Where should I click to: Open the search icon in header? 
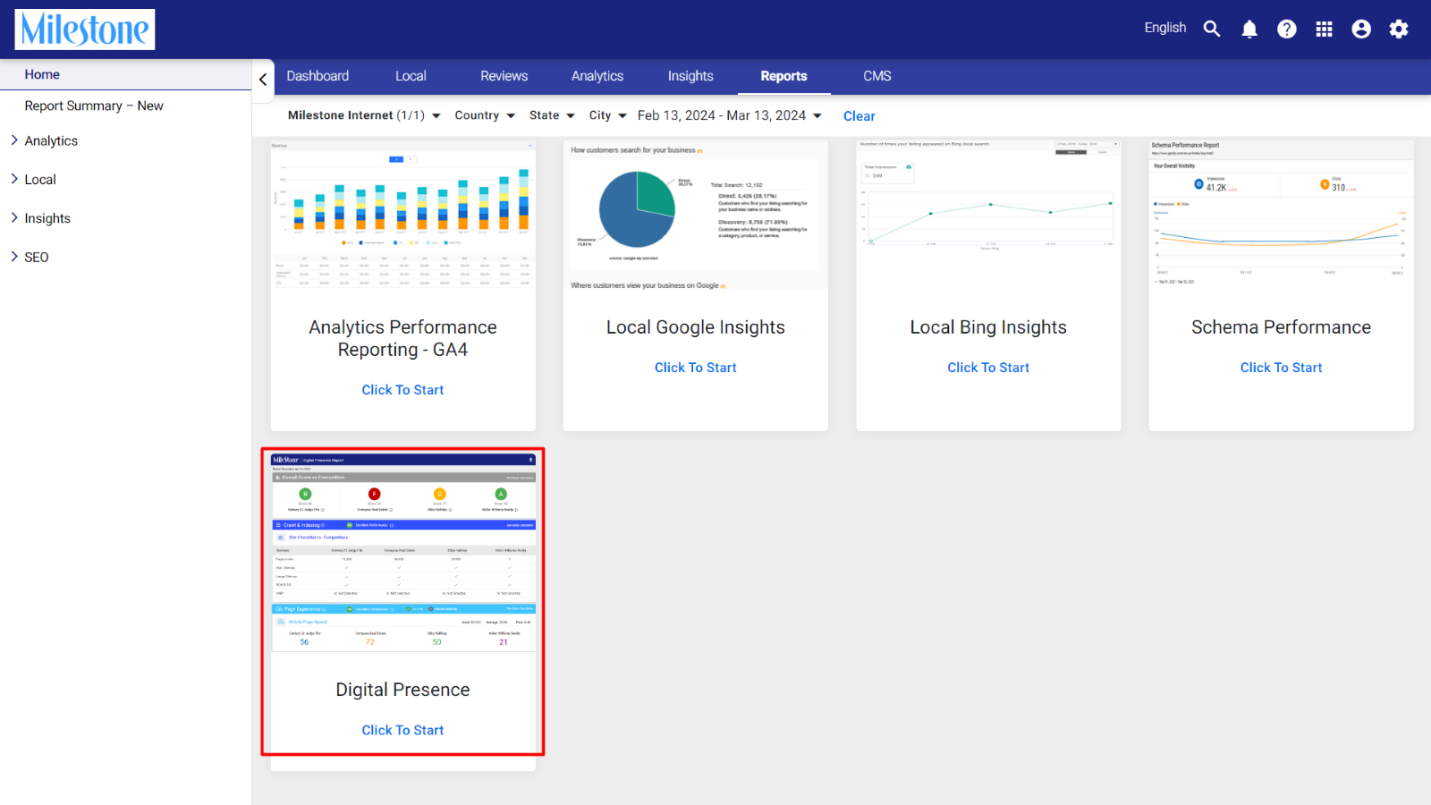tap(1212, 29)
